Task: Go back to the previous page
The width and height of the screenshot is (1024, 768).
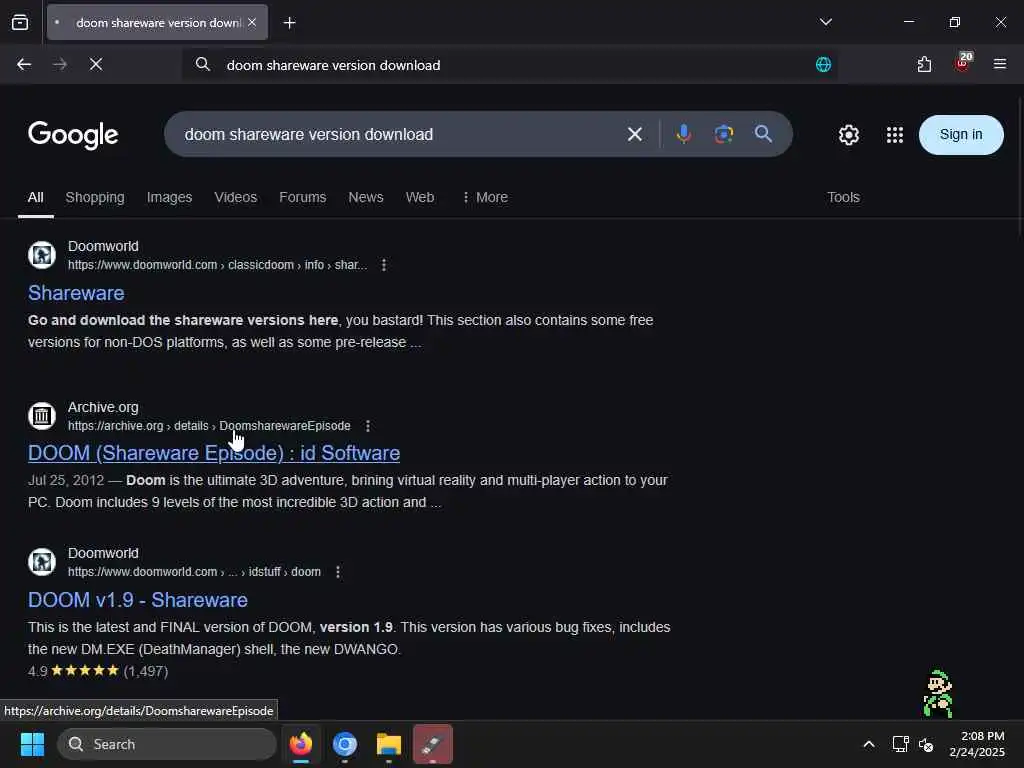Action: [x=24, y=64]
